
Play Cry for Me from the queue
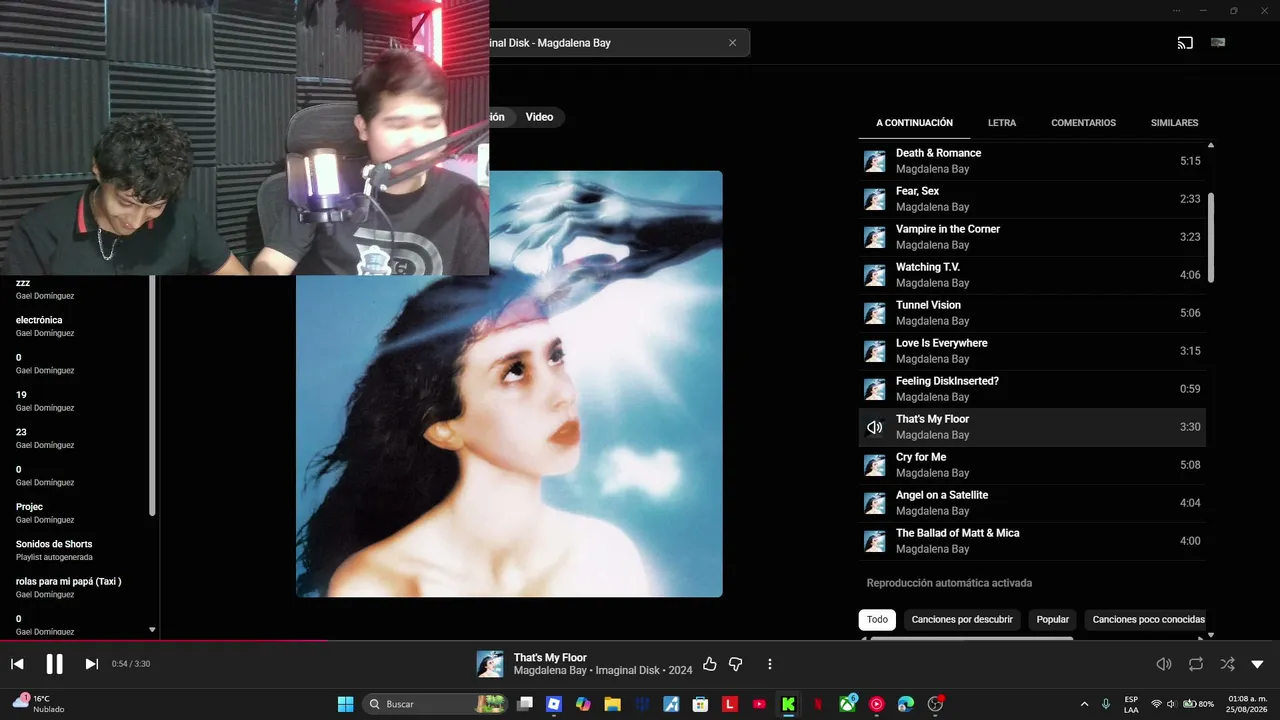tap(1032, 465)
